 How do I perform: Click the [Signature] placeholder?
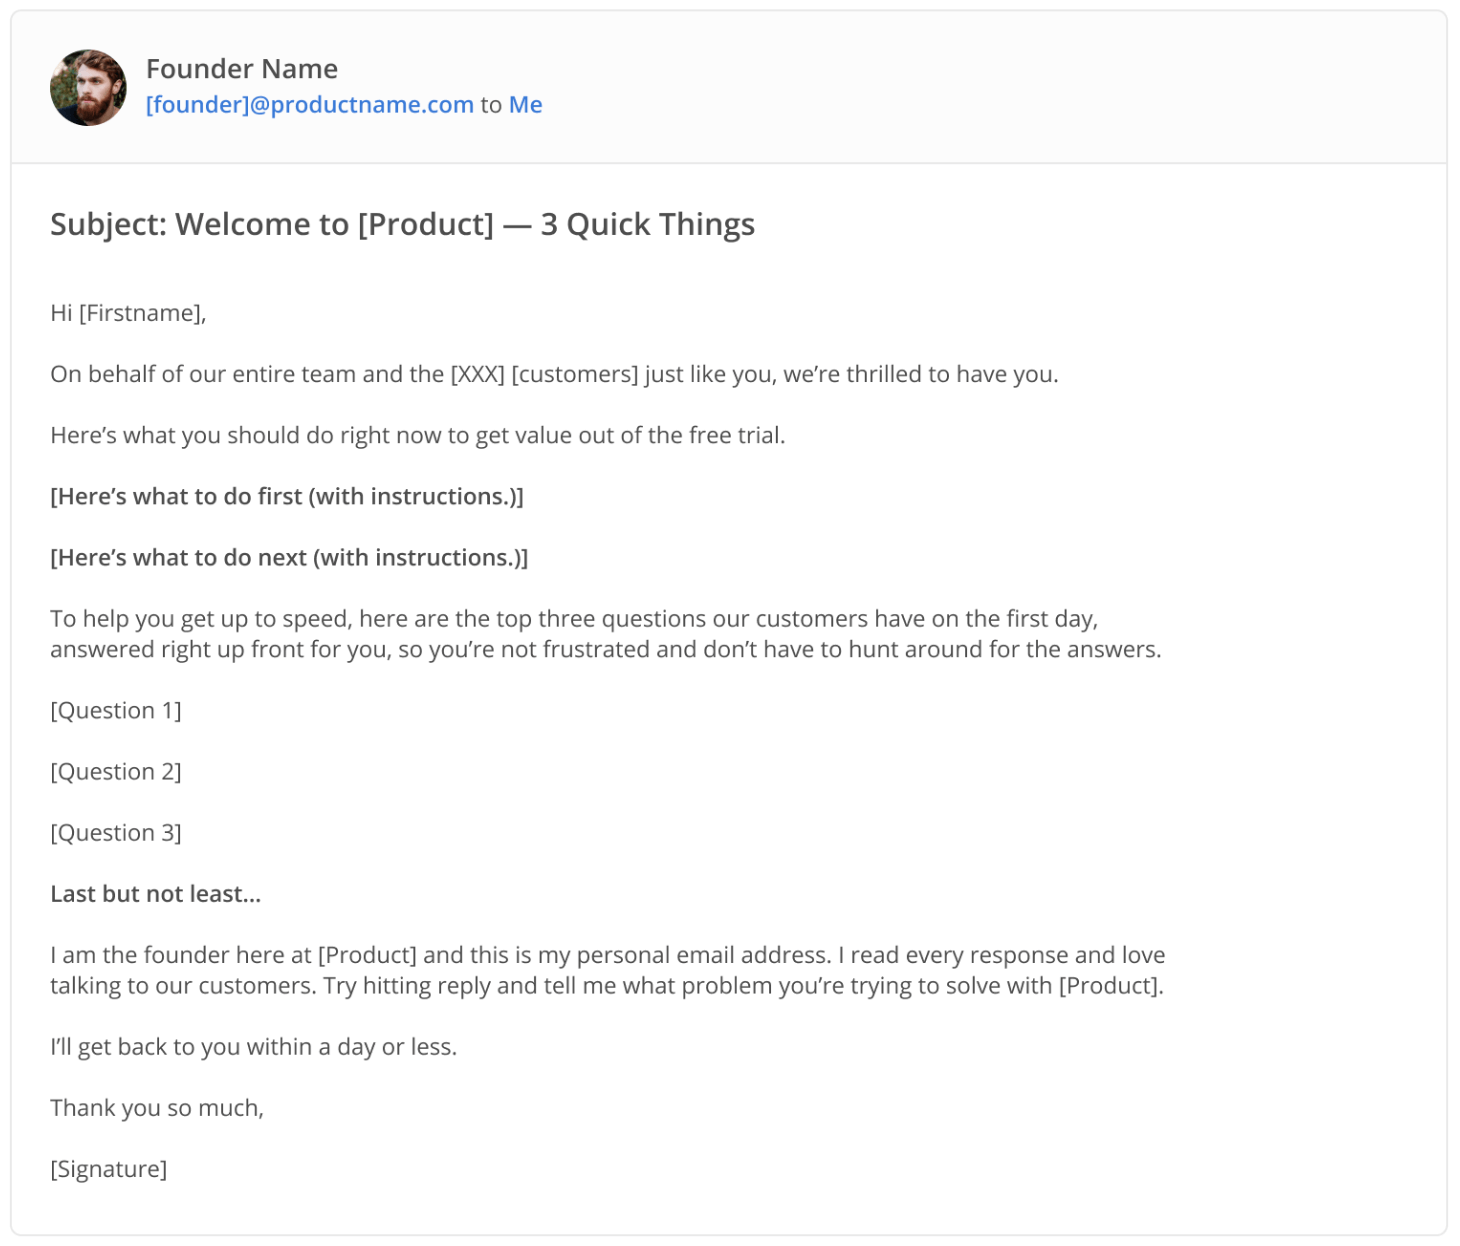click(108, 1169)
